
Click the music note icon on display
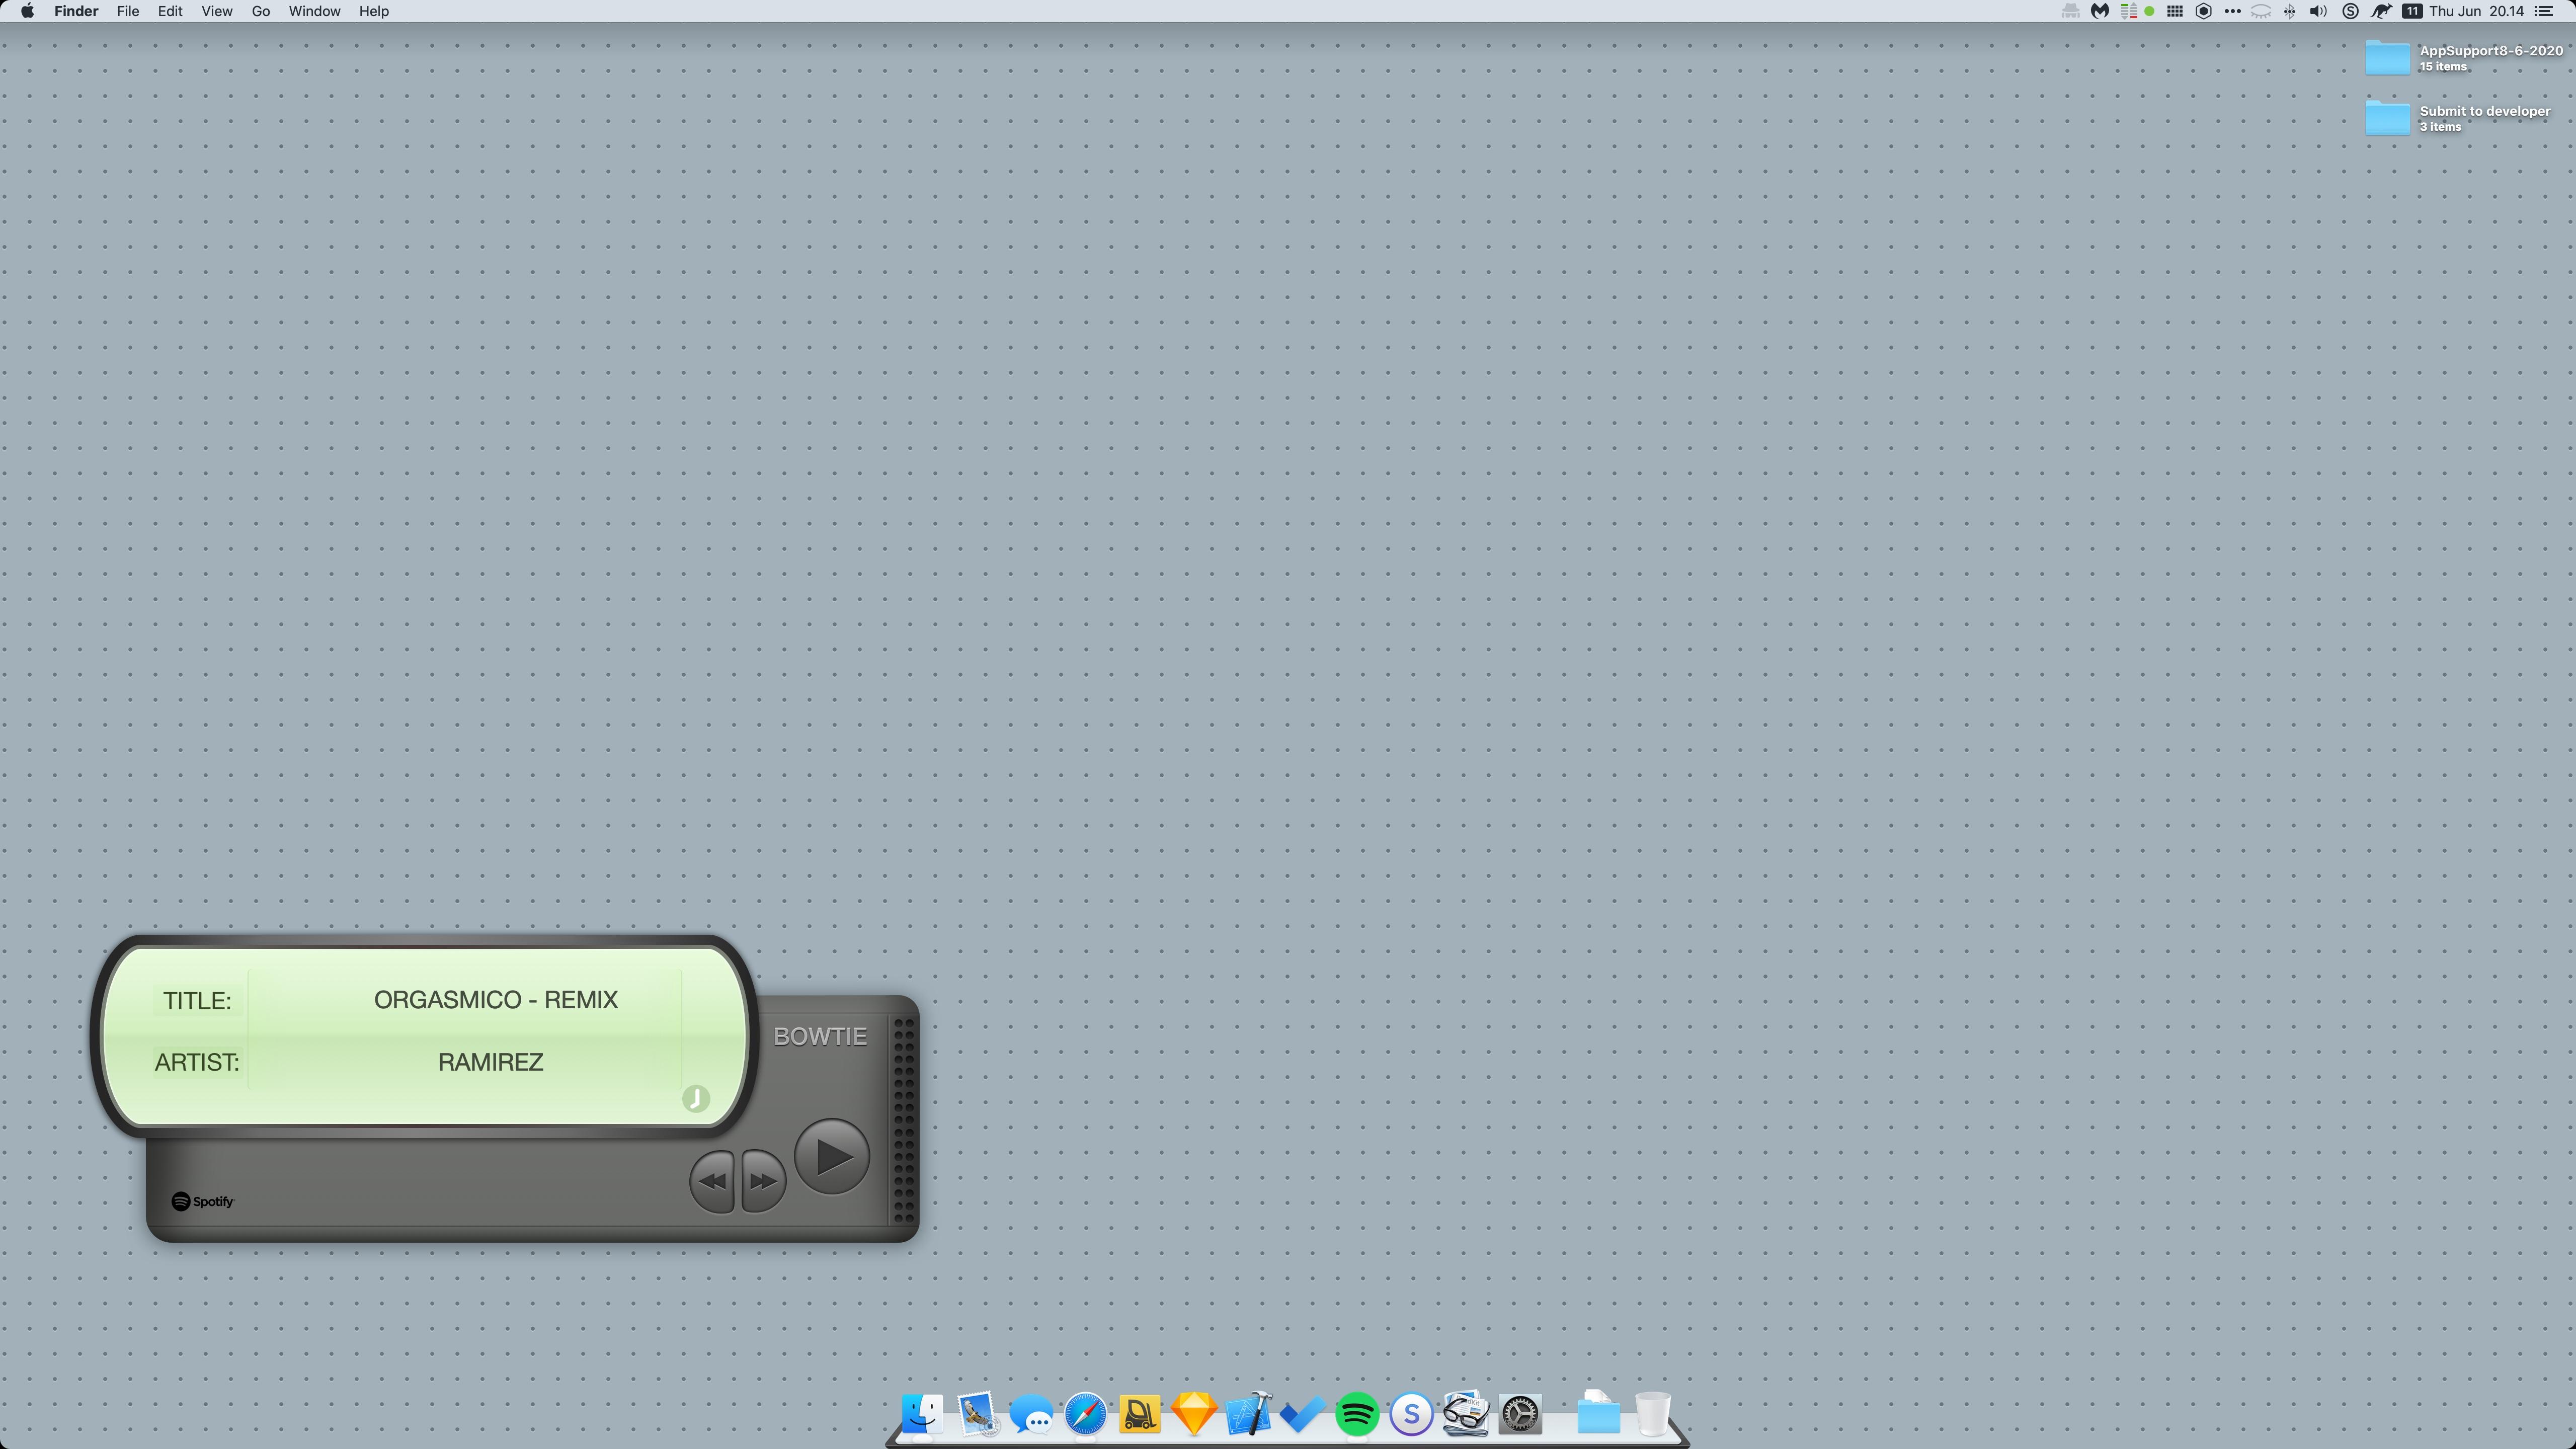[x=696, y=1098]
